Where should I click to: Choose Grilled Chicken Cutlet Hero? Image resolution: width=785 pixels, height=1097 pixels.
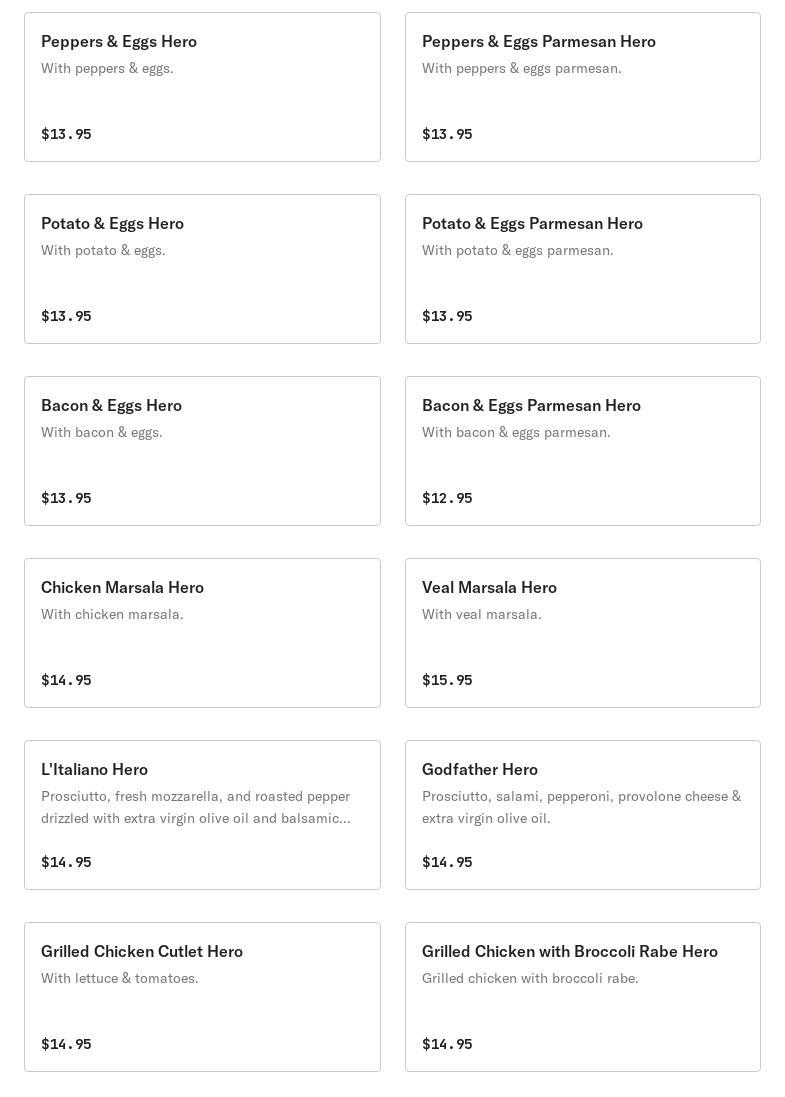(x=202, y=997)
